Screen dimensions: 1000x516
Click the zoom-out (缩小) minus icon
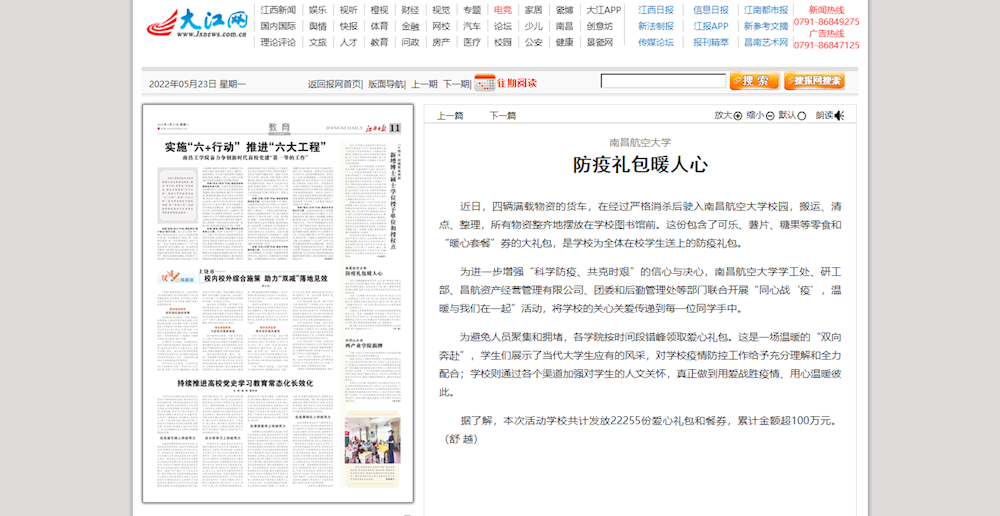click(770, 115)
